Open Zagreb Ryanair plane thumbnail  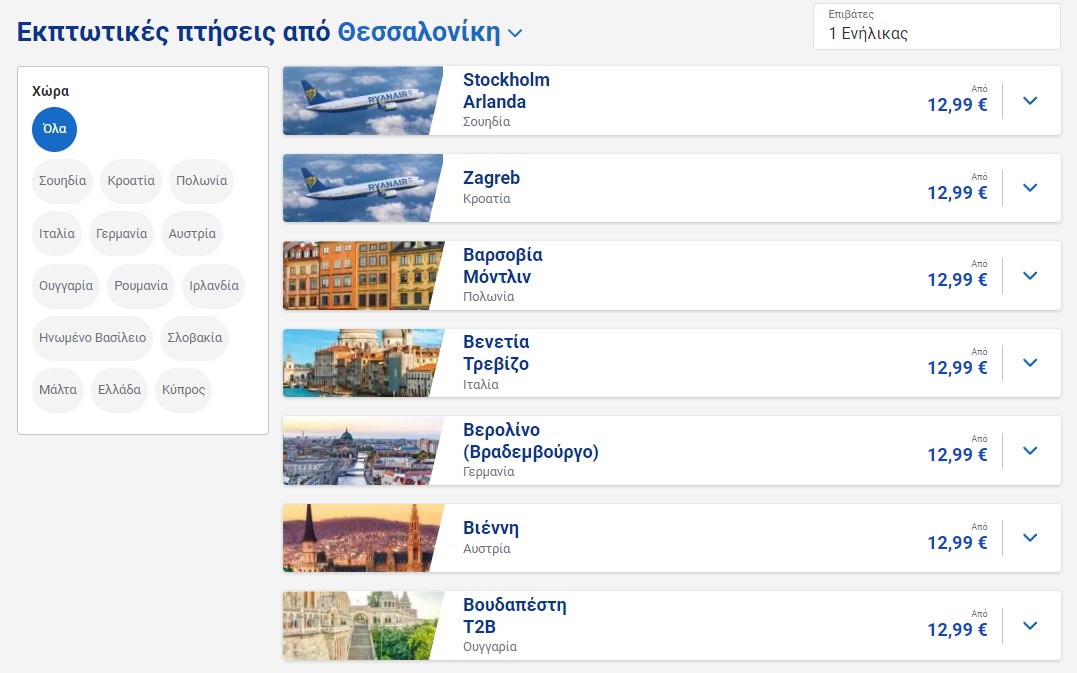tap(363, 188)
